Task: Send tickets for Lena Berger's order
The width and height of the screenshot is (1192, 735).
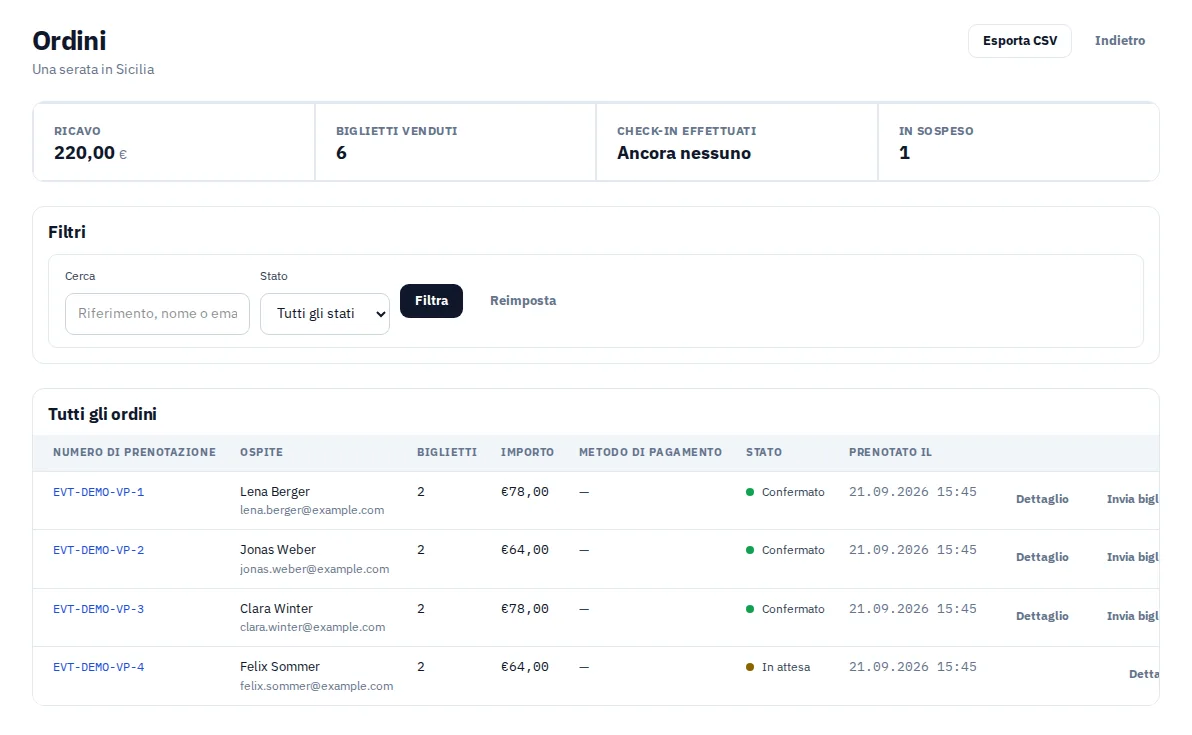Action: tap(1132, 499)
